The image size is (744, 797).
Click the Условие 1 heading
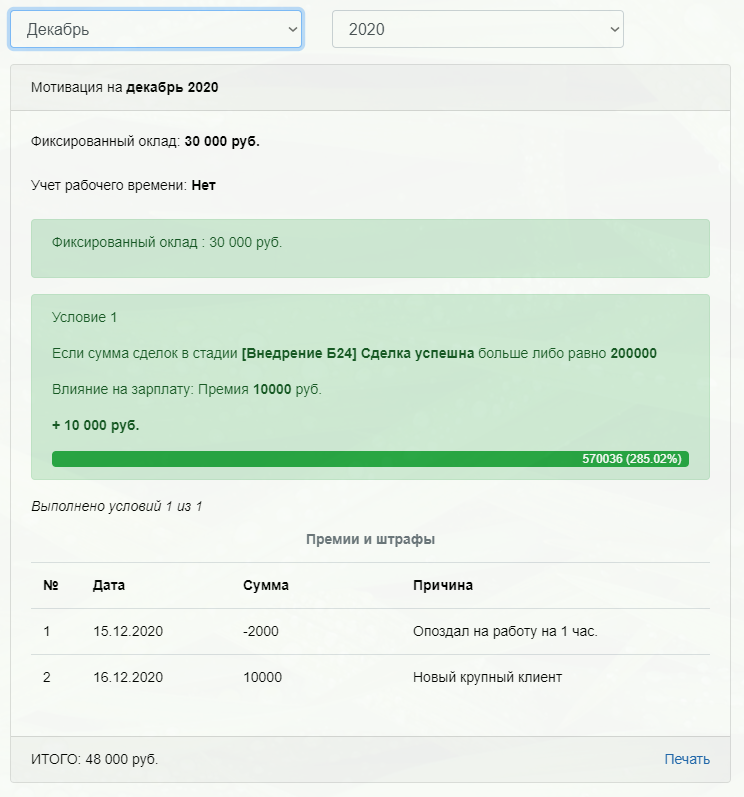[x=84, y=317]
